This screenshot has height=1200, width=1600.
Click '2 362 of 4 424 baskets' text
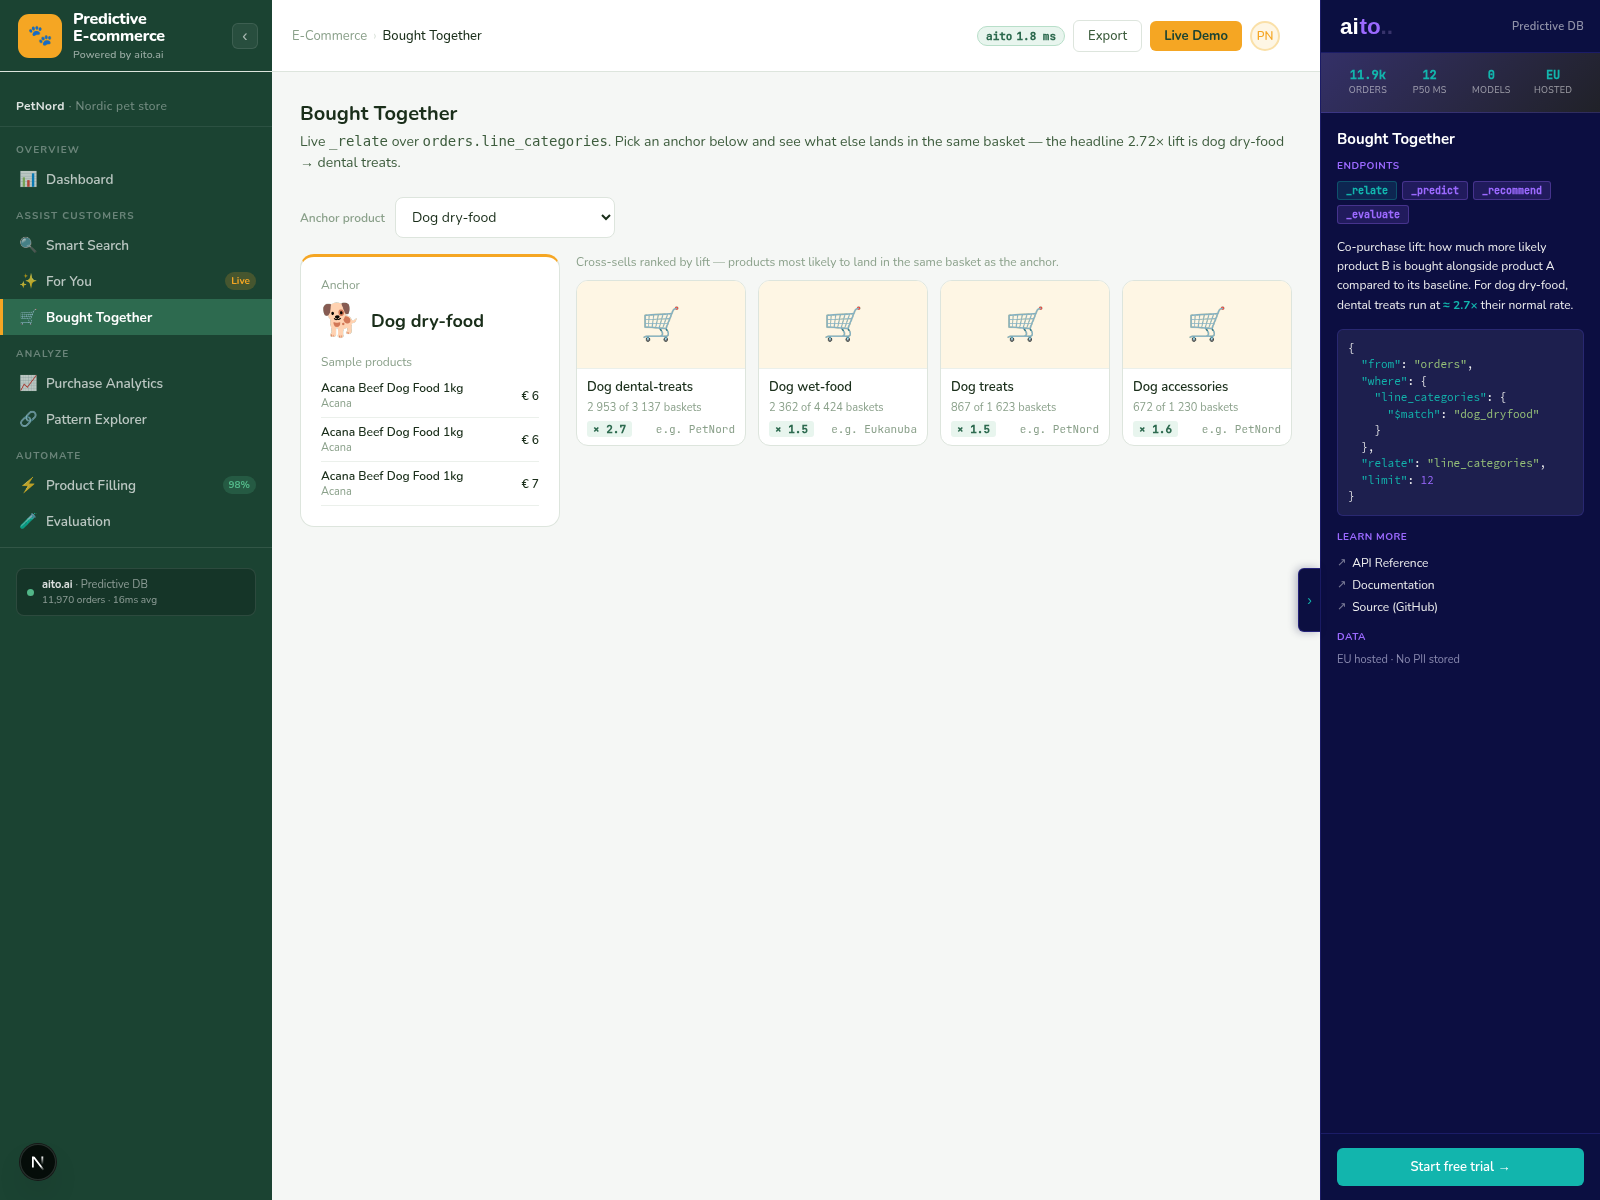click(826, 407)
